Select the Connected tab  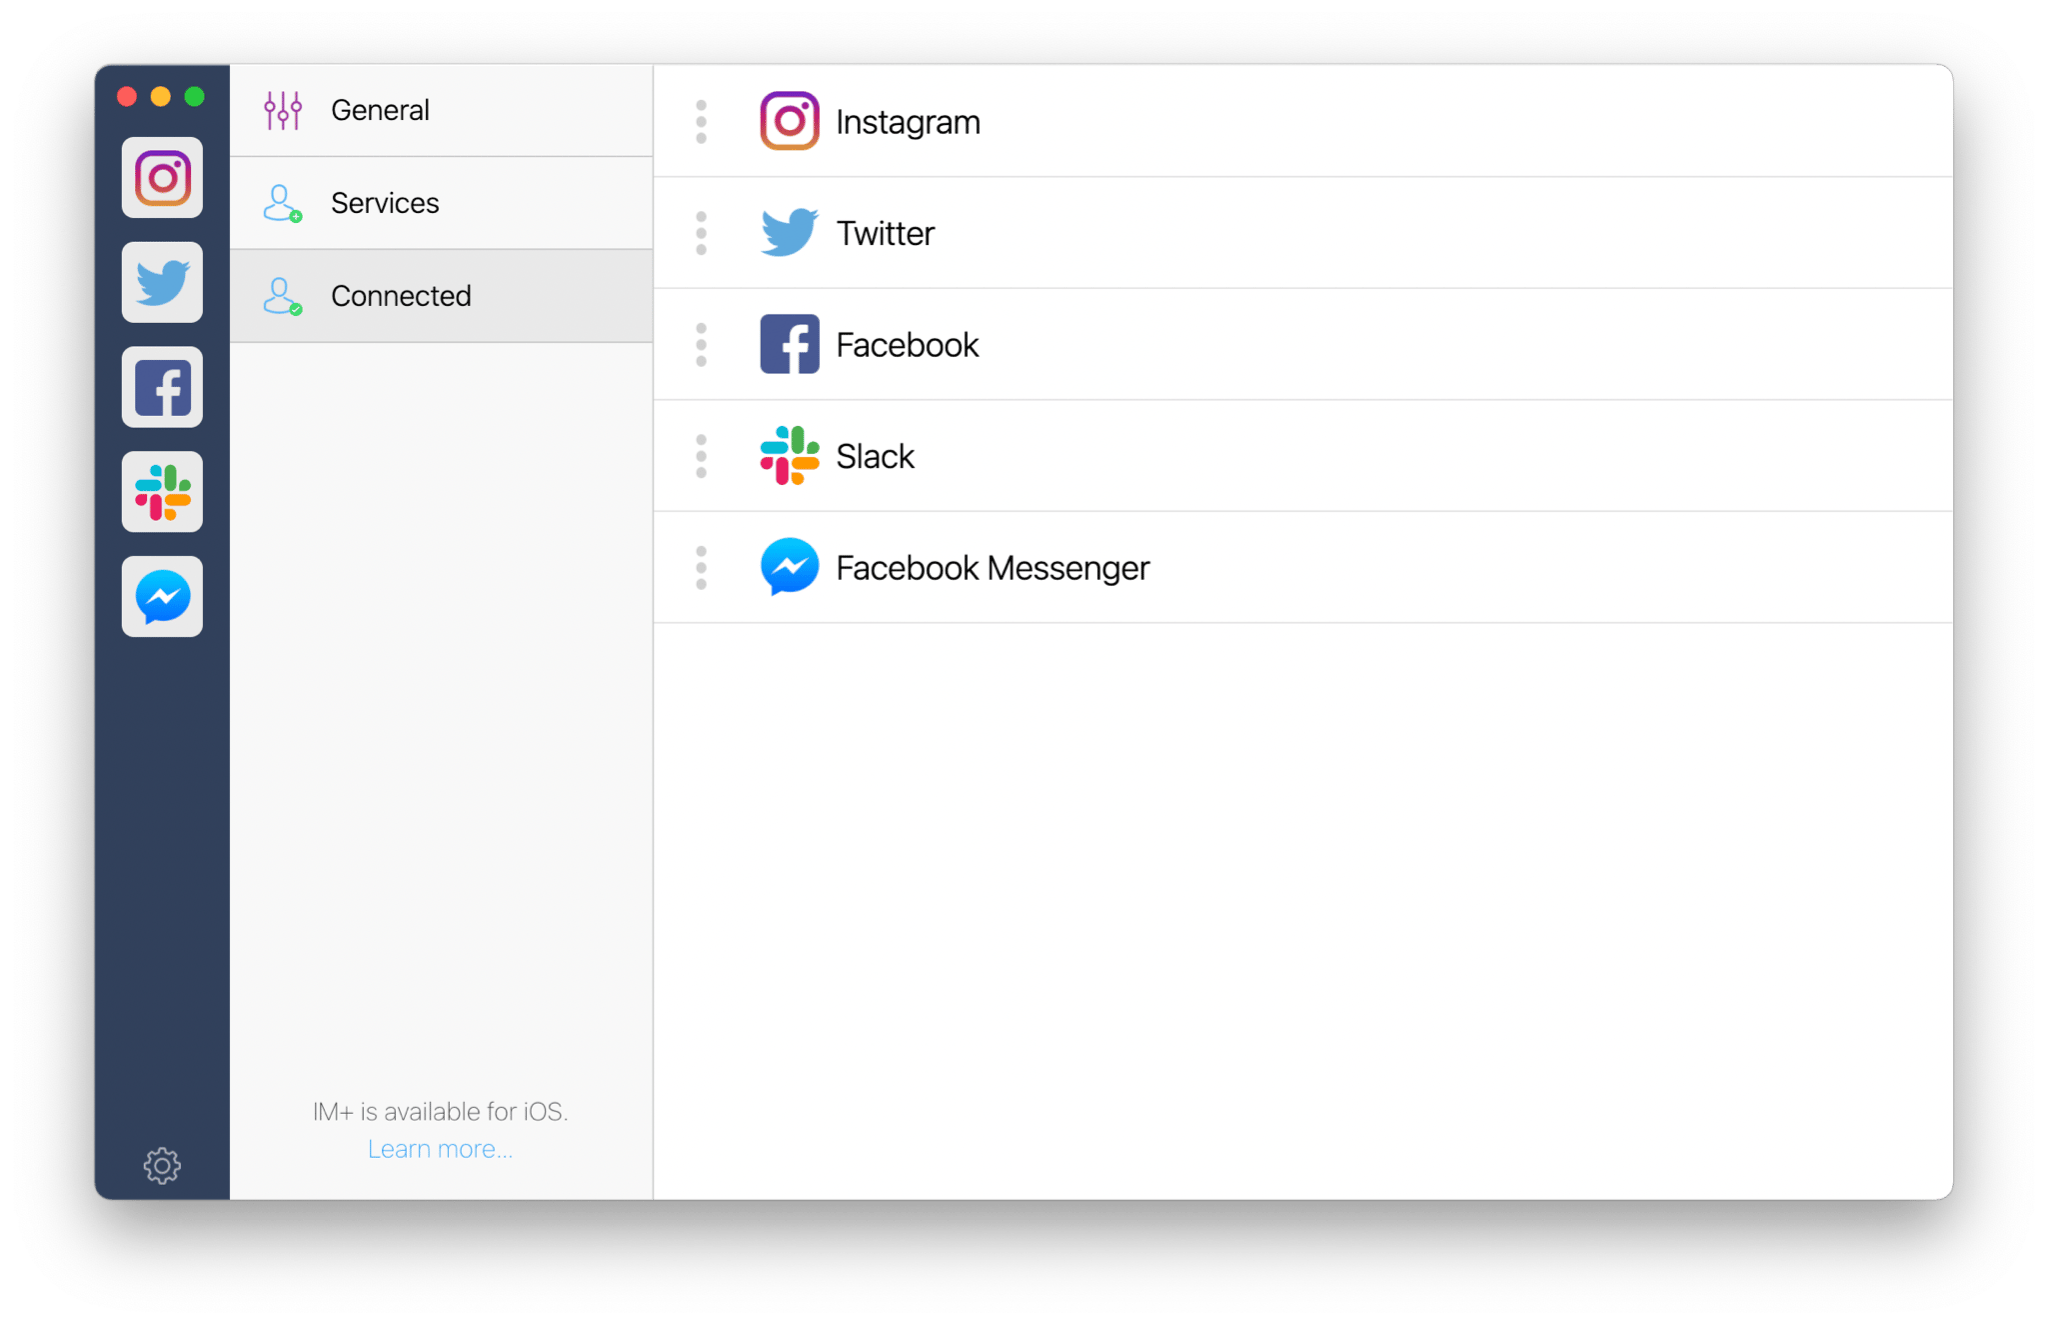click(441, 296)
